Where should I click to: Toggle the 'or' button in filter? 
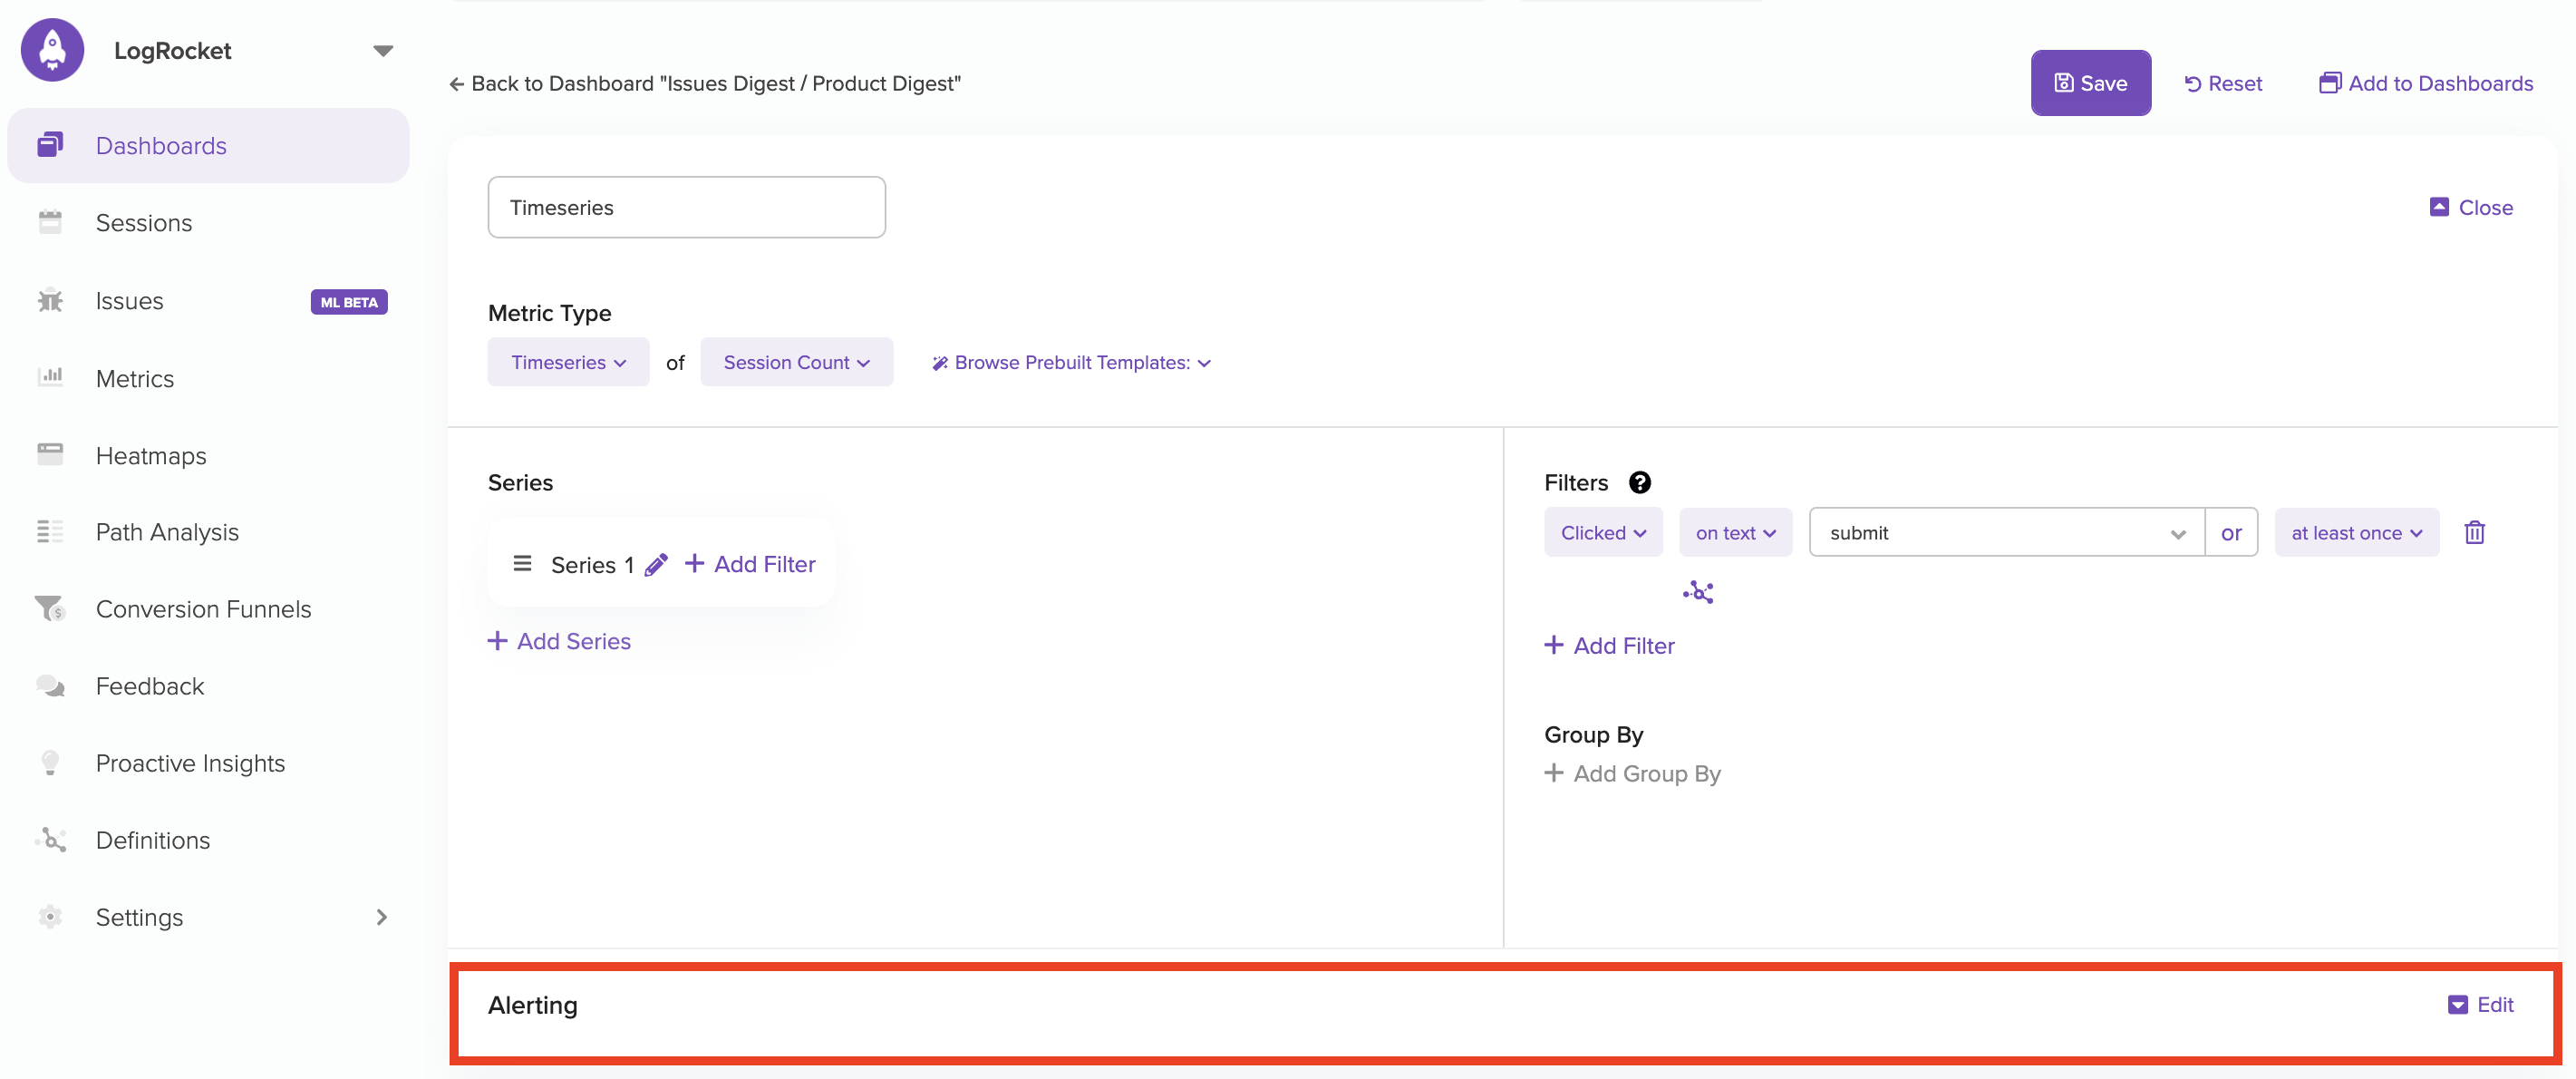pos(2230,533)
